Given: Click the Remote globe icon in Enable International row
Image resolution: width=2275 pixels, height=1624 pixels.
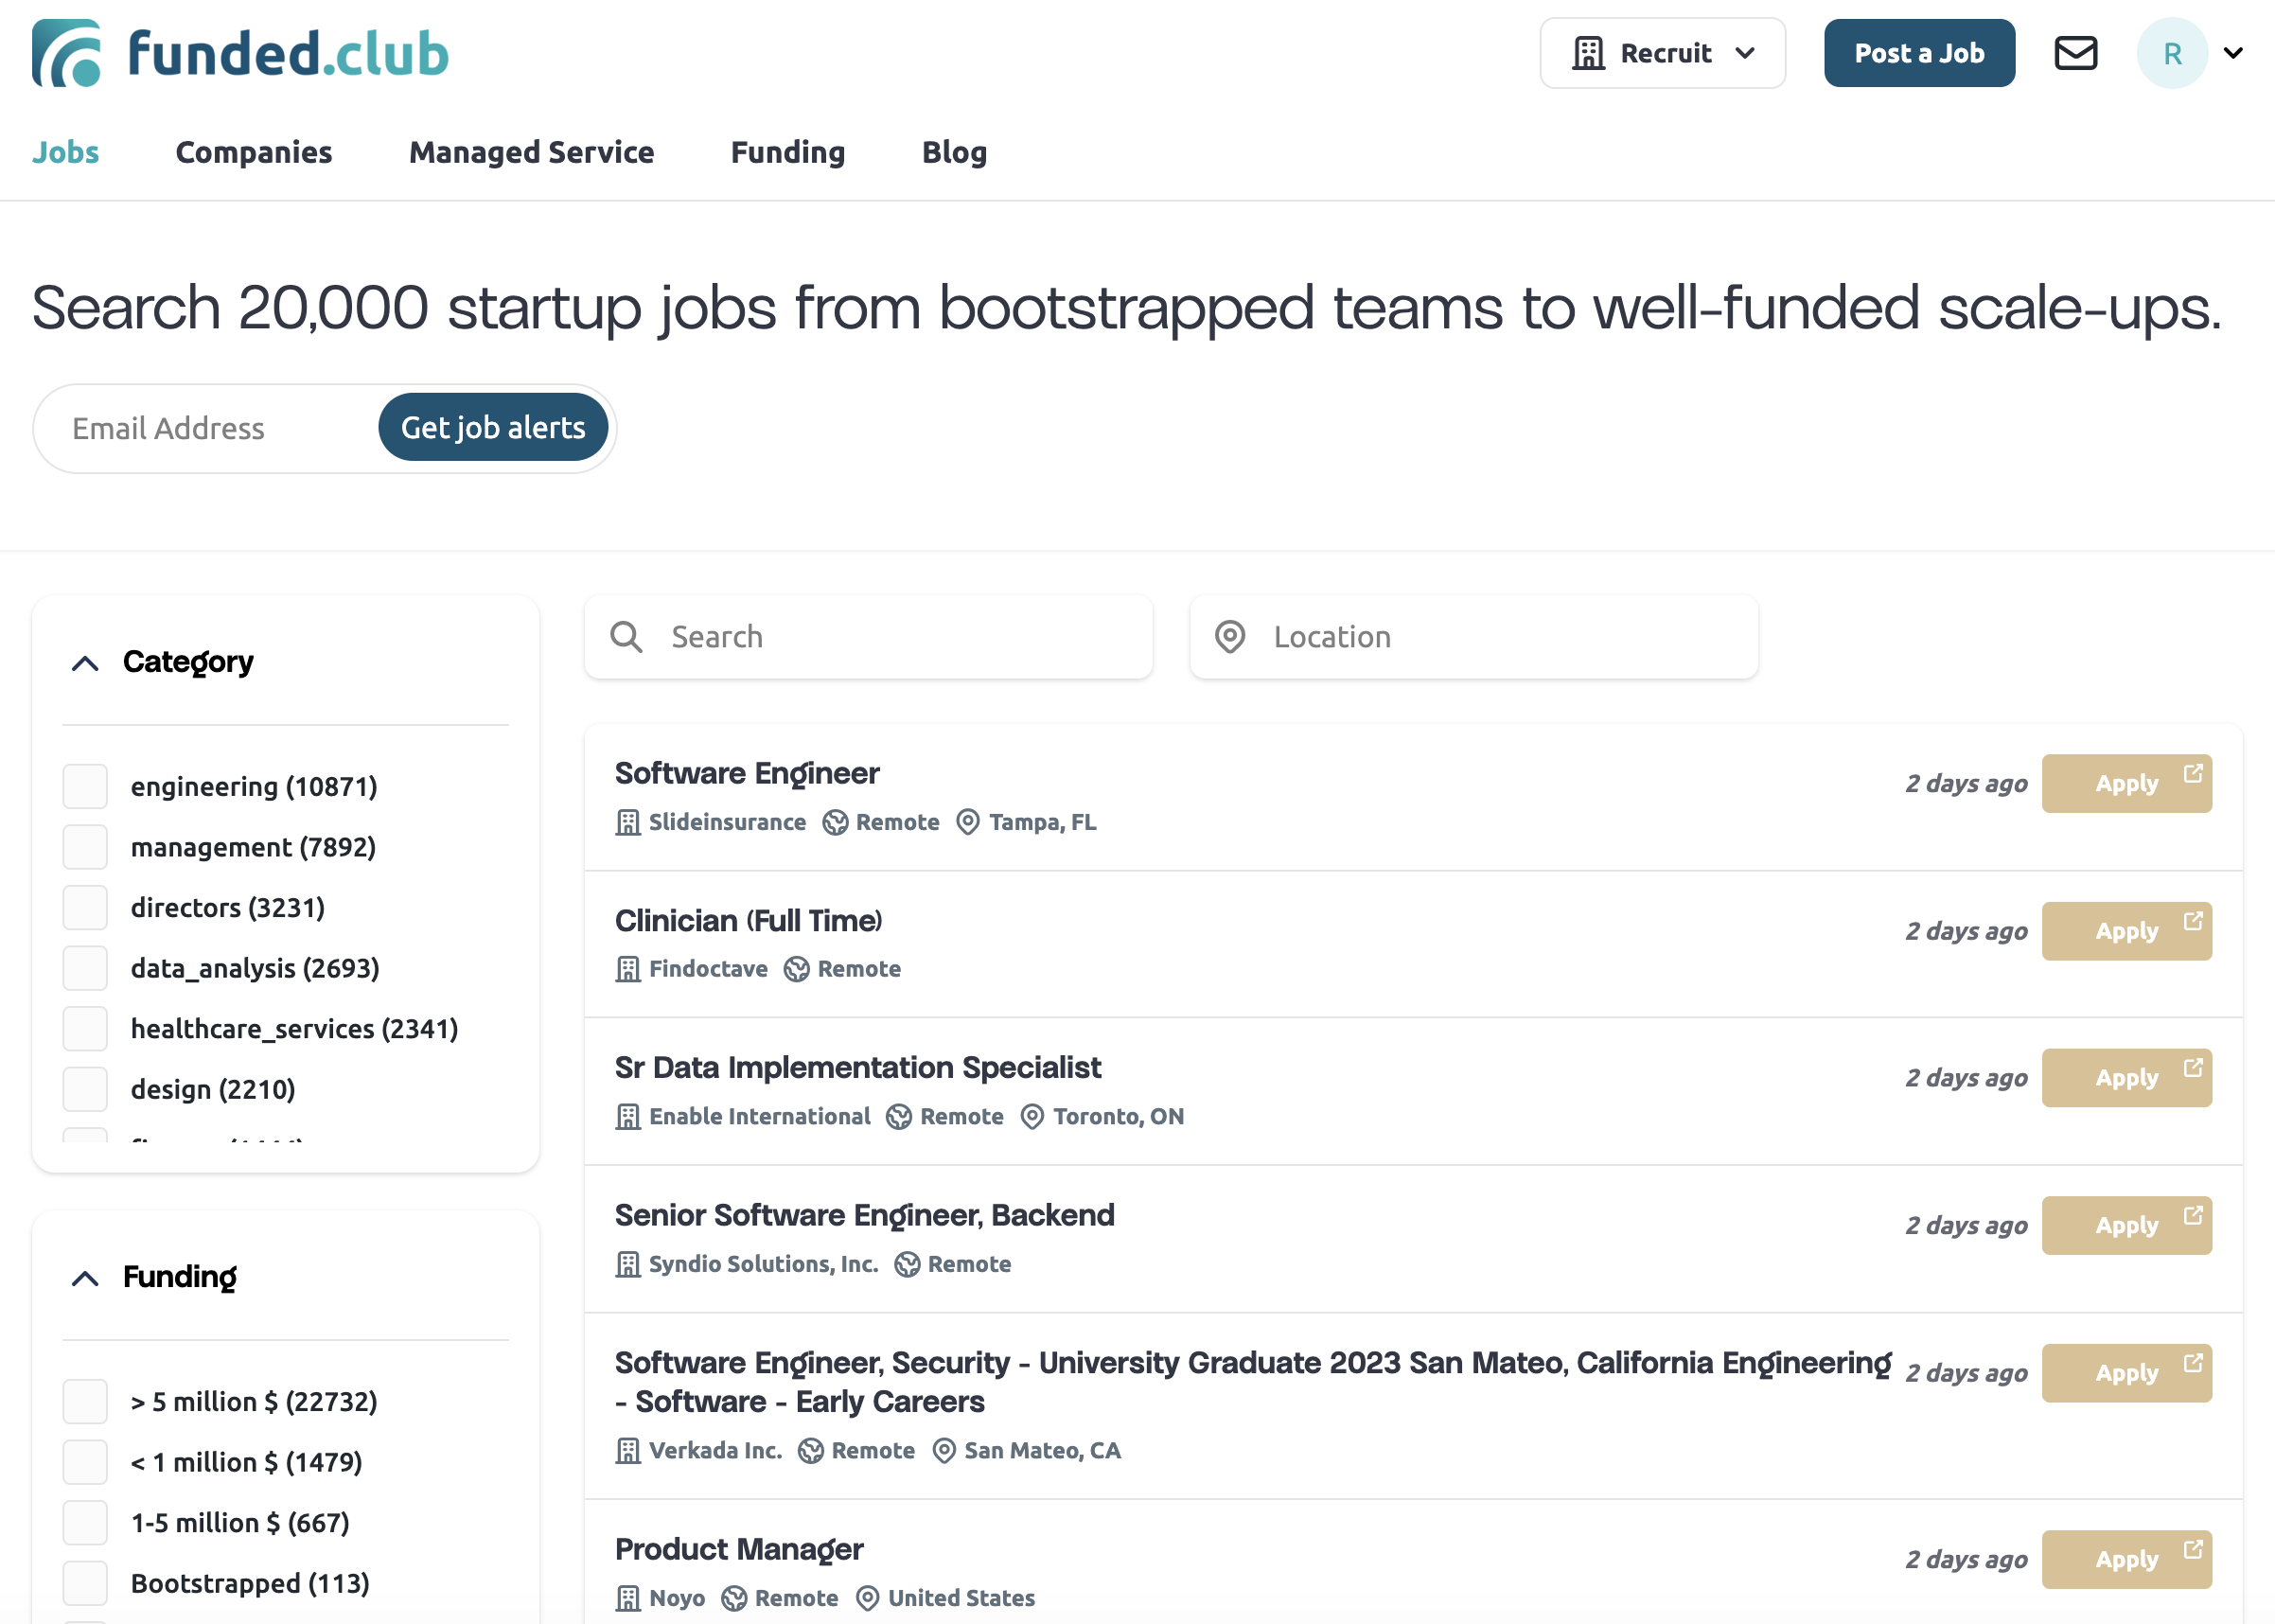Looking at the screenshot, I should [x=899, y=1117].
